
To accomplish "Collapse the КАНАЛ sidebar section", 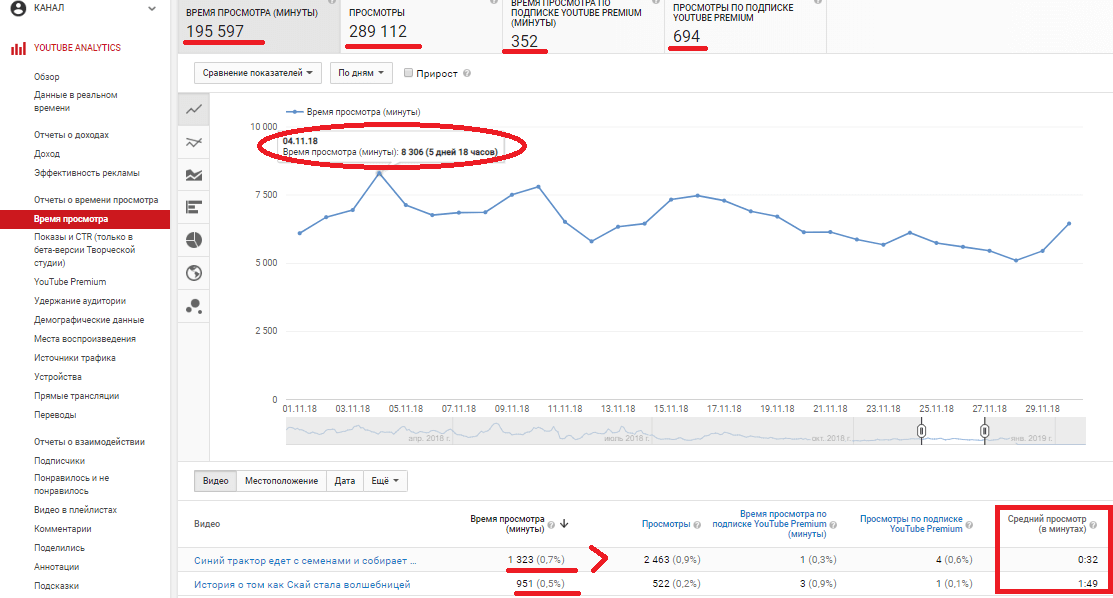I will point(152,8).
